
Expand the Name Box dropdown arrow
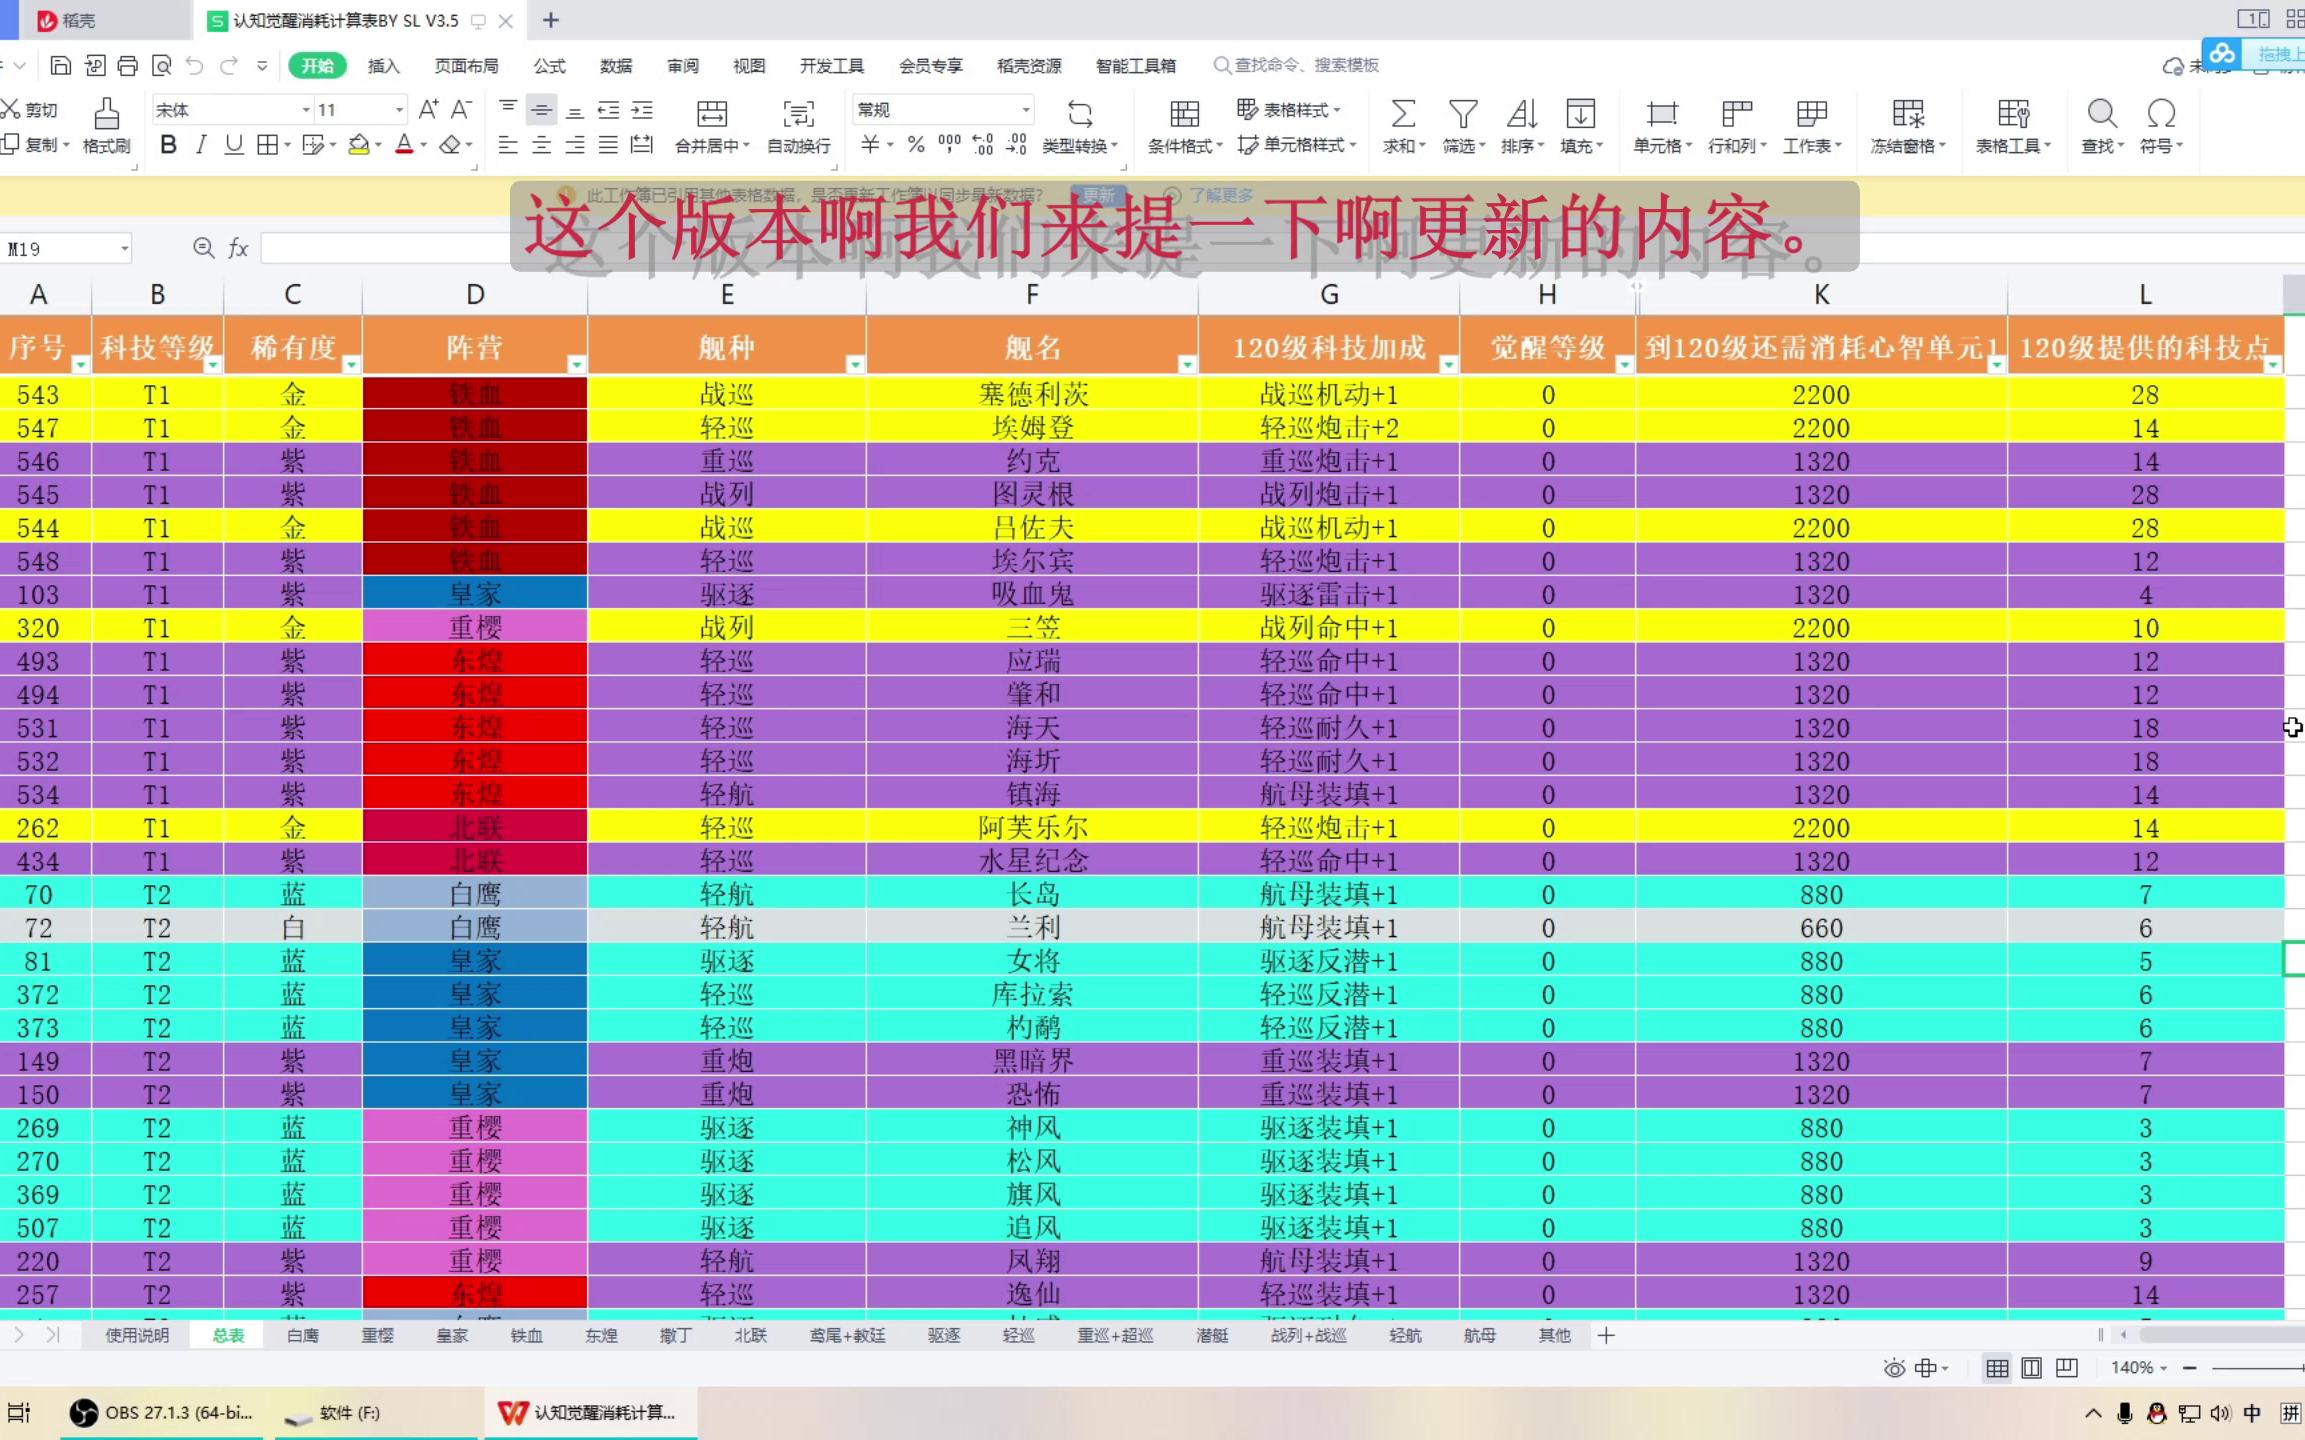tap(125, 249)
